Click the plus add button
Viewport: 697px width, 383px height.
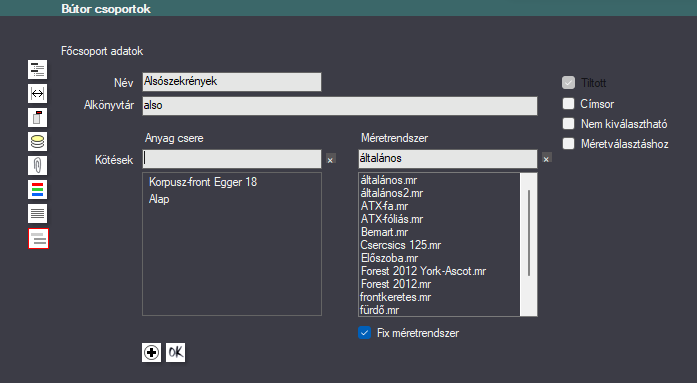point(152,352)
